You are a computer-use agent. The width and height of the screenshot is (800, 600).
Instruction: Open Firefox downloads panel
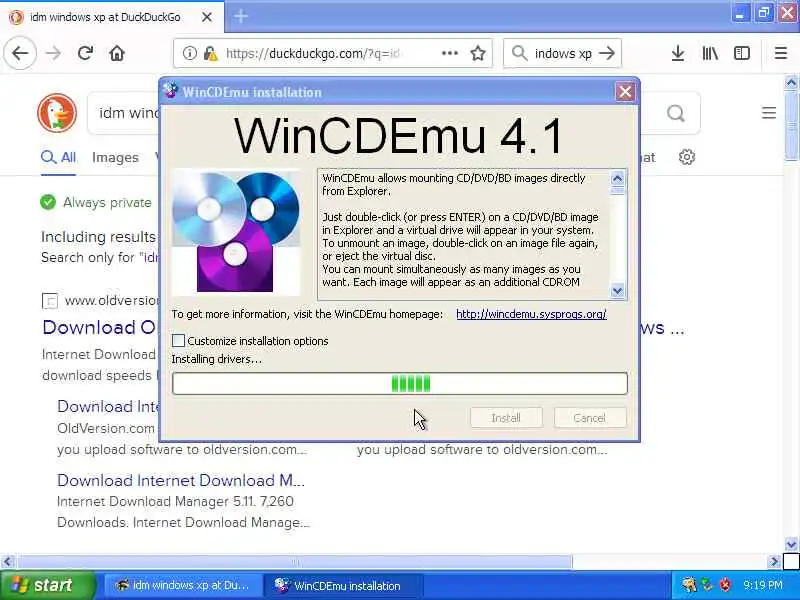678,53
